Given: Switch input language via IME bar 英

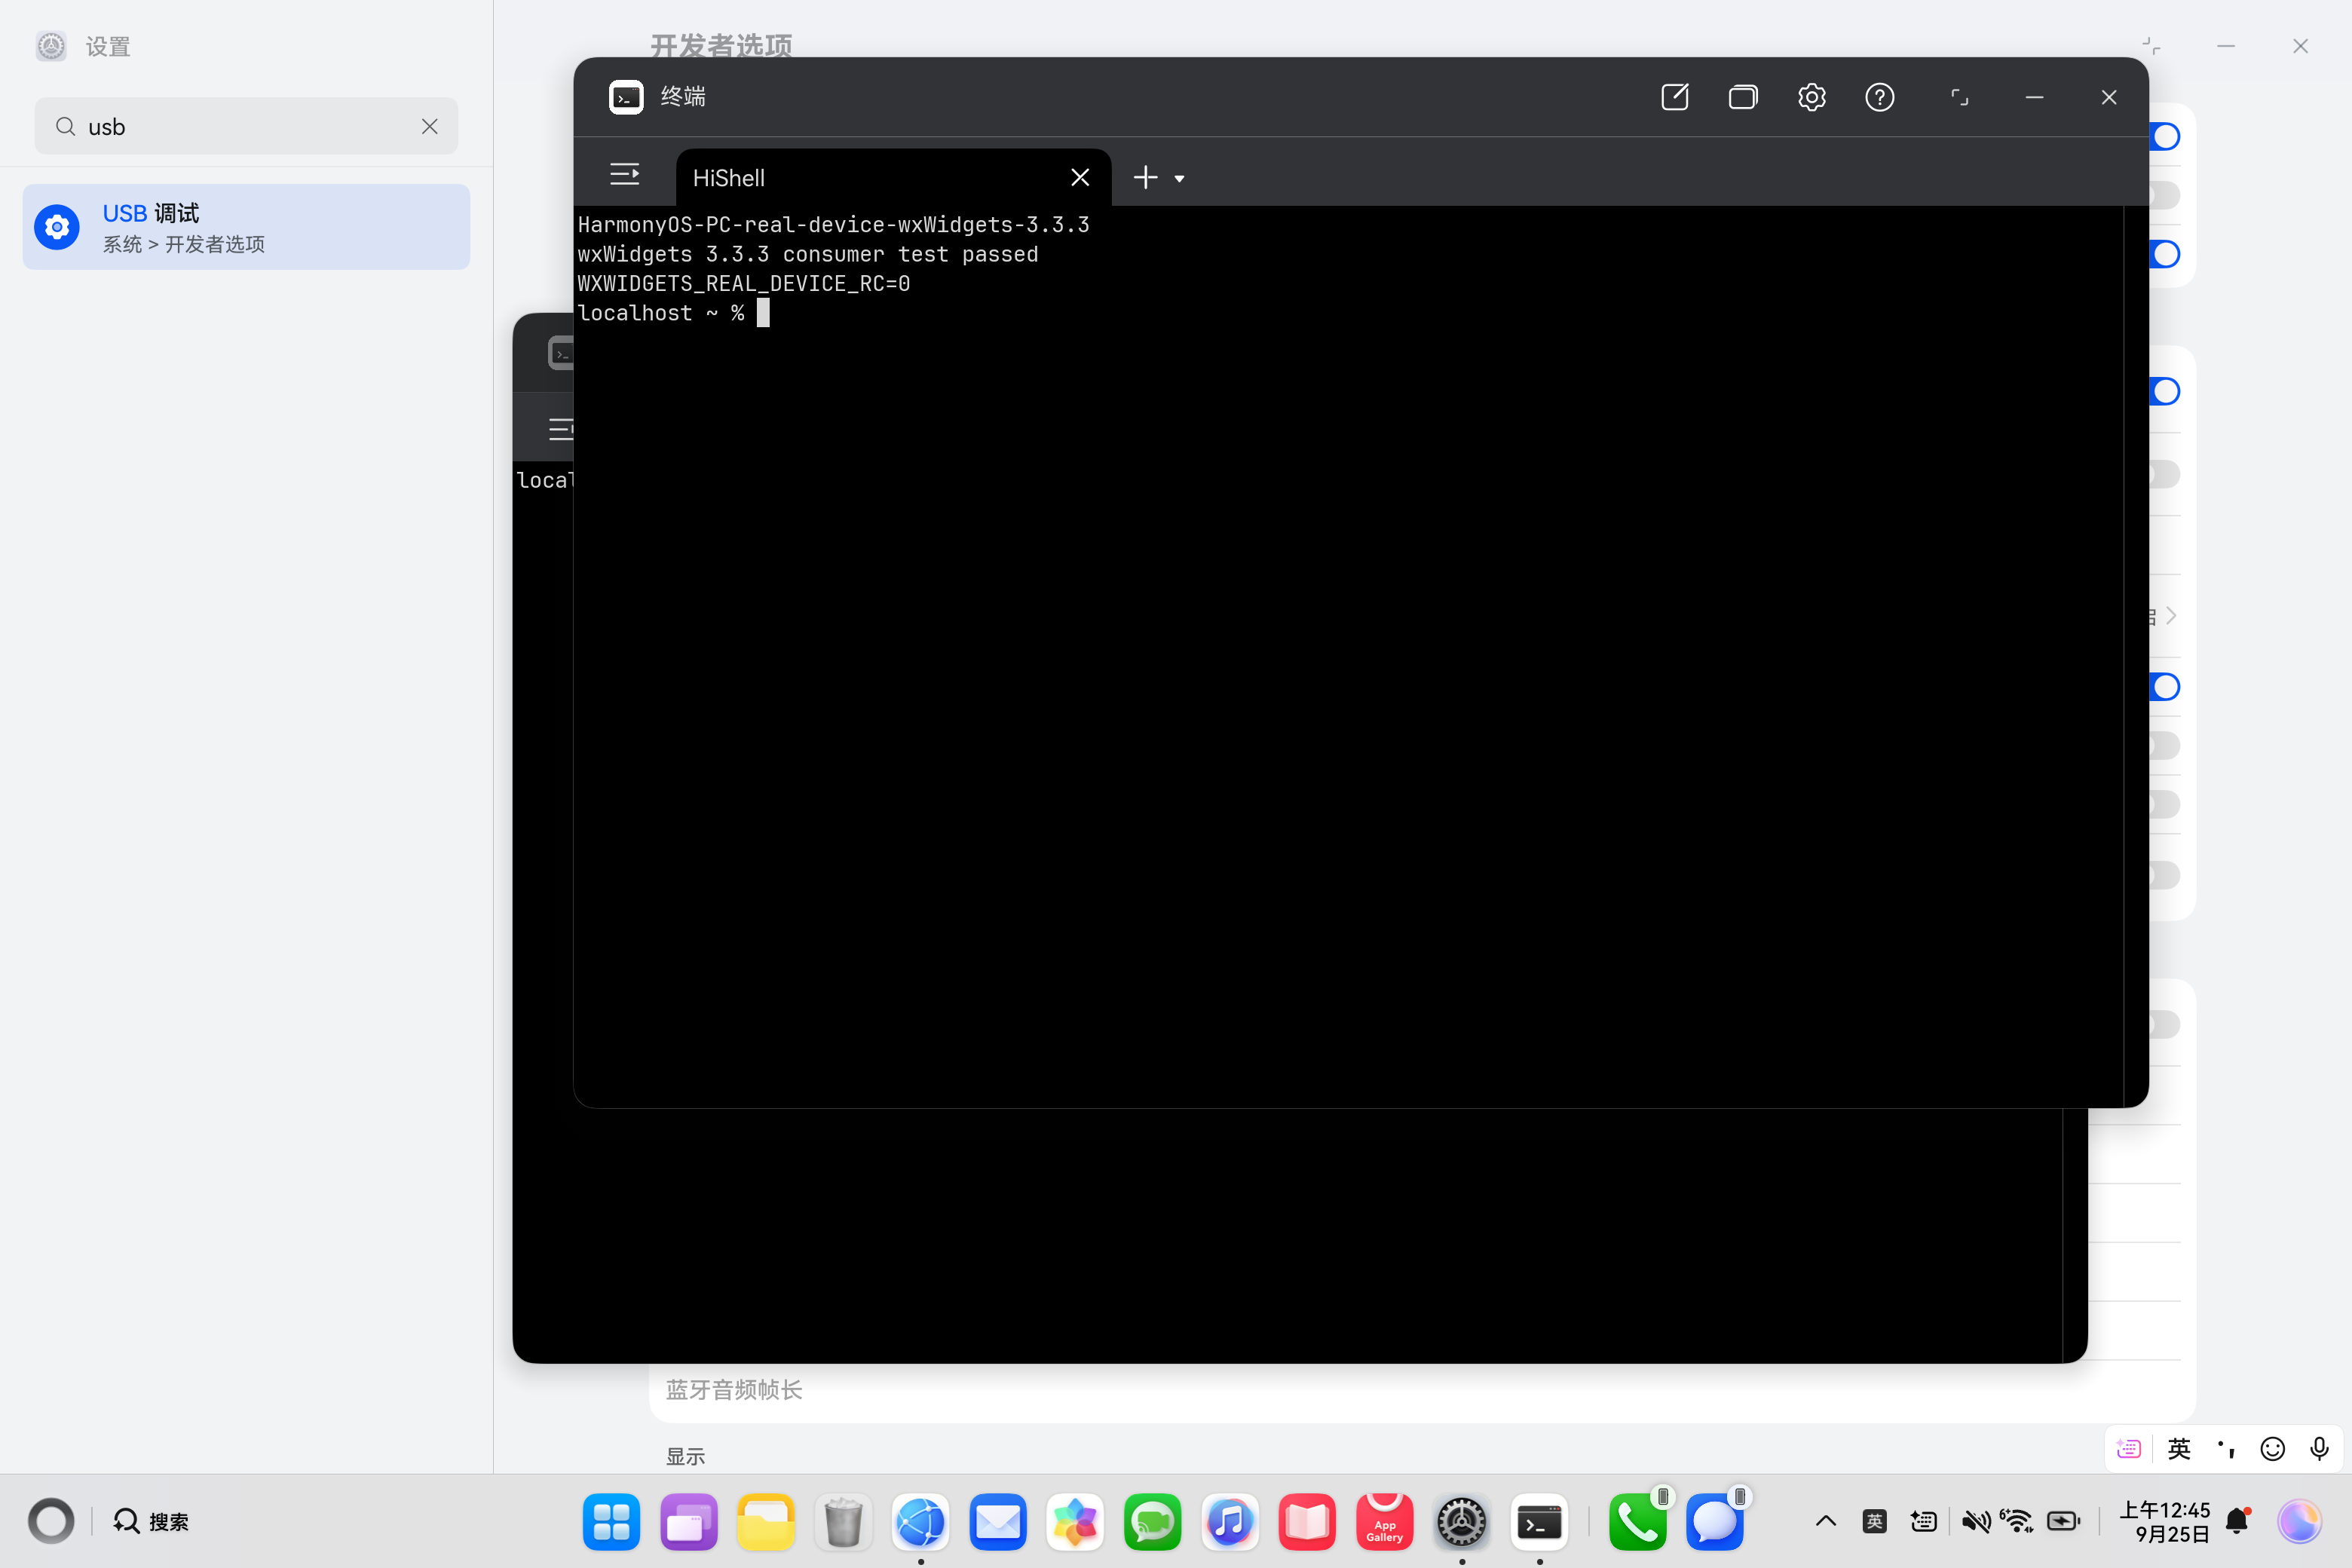Looking at the screenshot, I should point(2179,1449).
